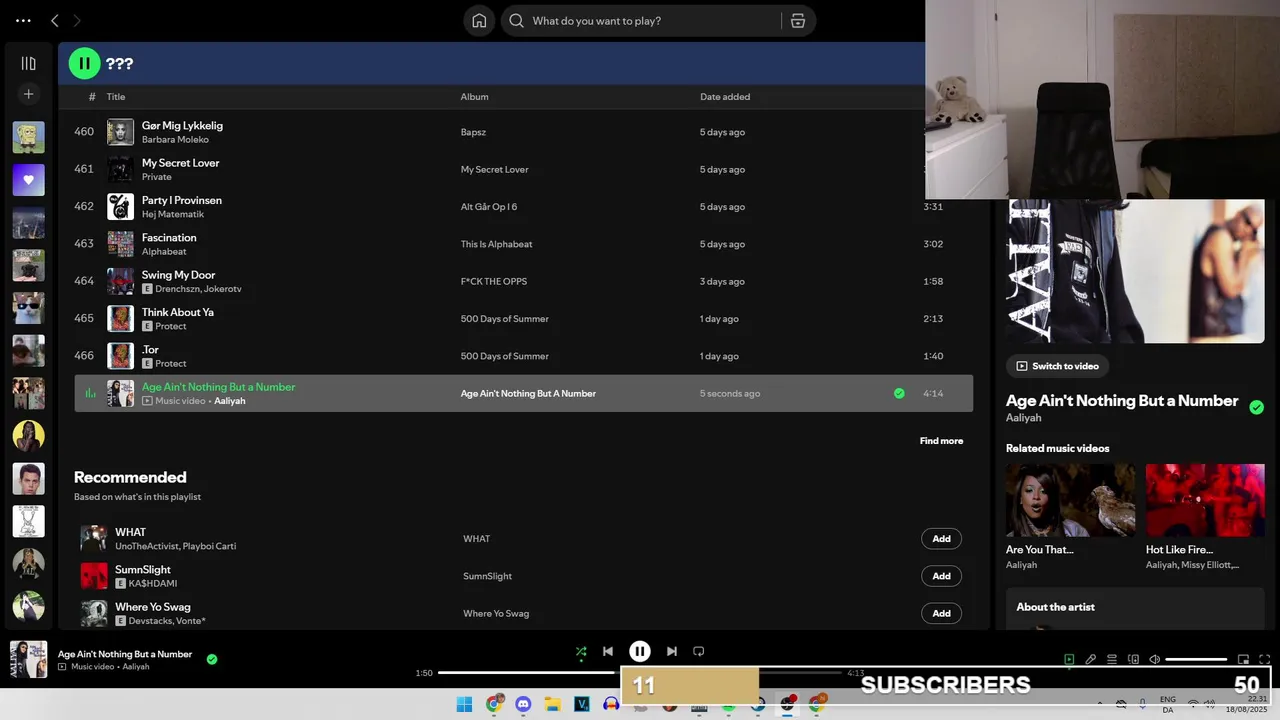Open File Explorer from the taskbar
The height and width of the screenshot is (720, 1280).
552,704
